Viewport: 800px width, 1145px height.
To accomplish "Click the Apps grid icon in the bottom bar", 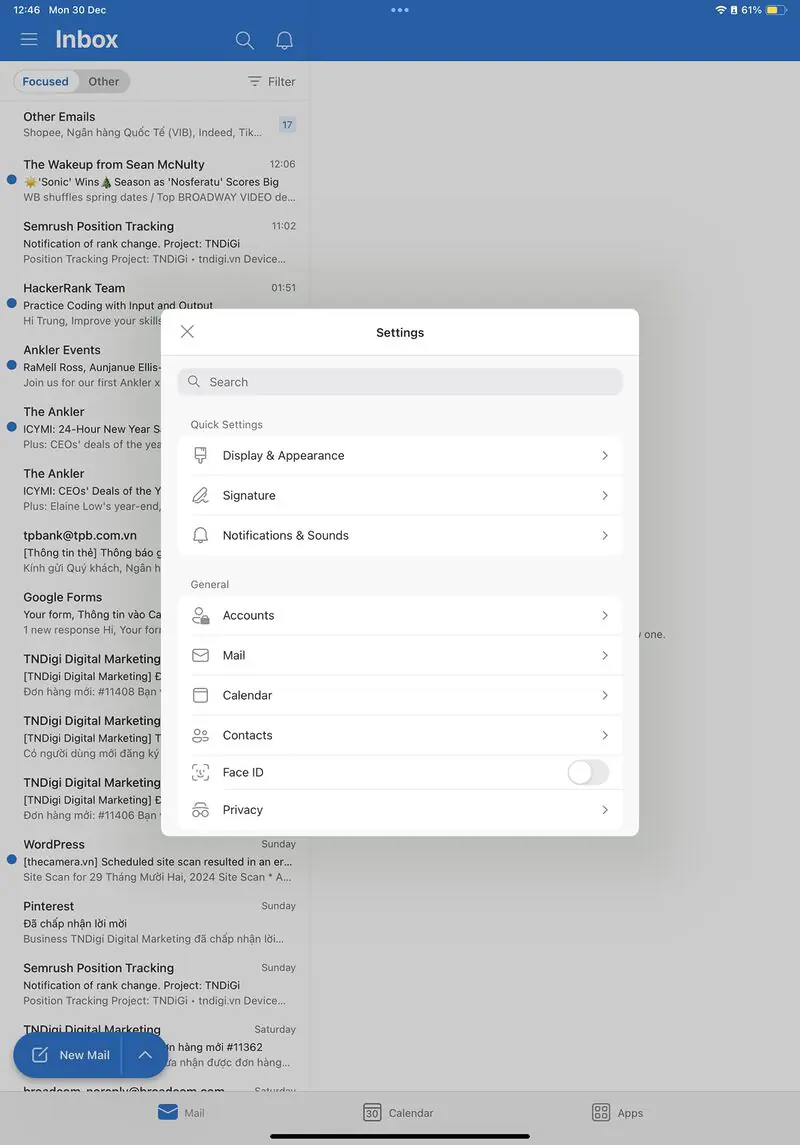I will (x=601, y=1112).
